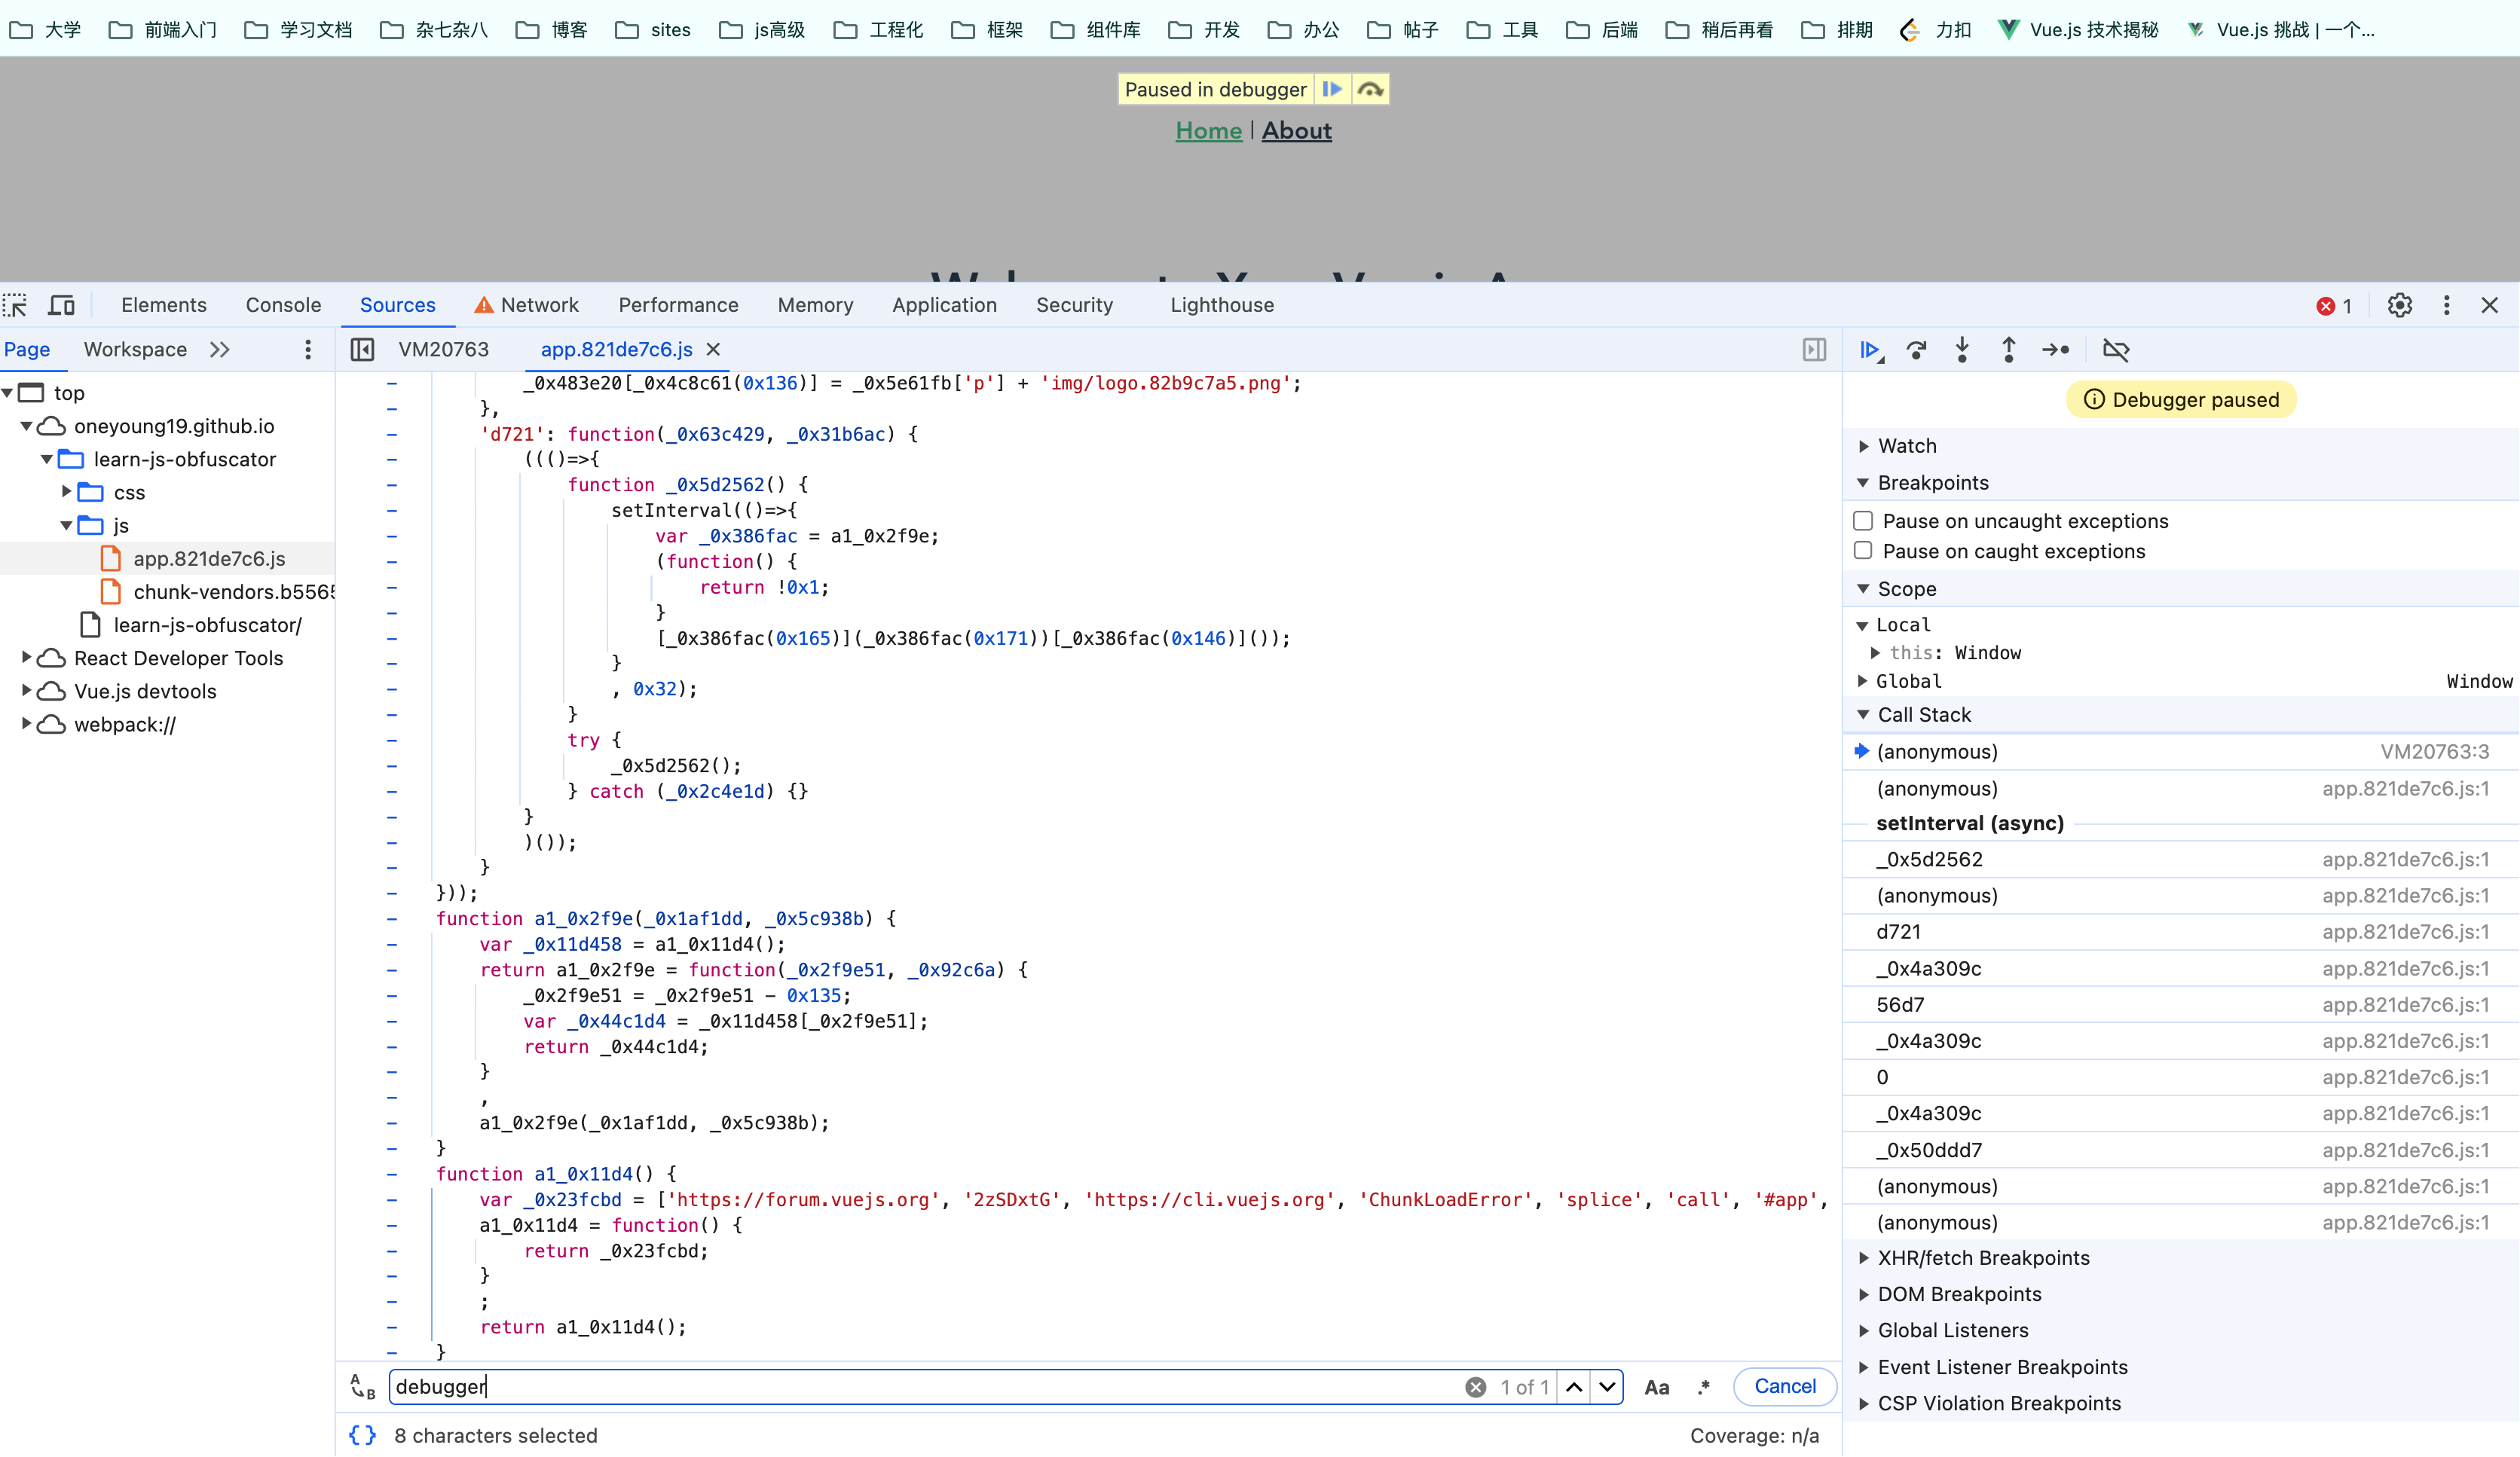
Task: Enable Pause on uncaught exceptions
Action: coord(1863,521)
